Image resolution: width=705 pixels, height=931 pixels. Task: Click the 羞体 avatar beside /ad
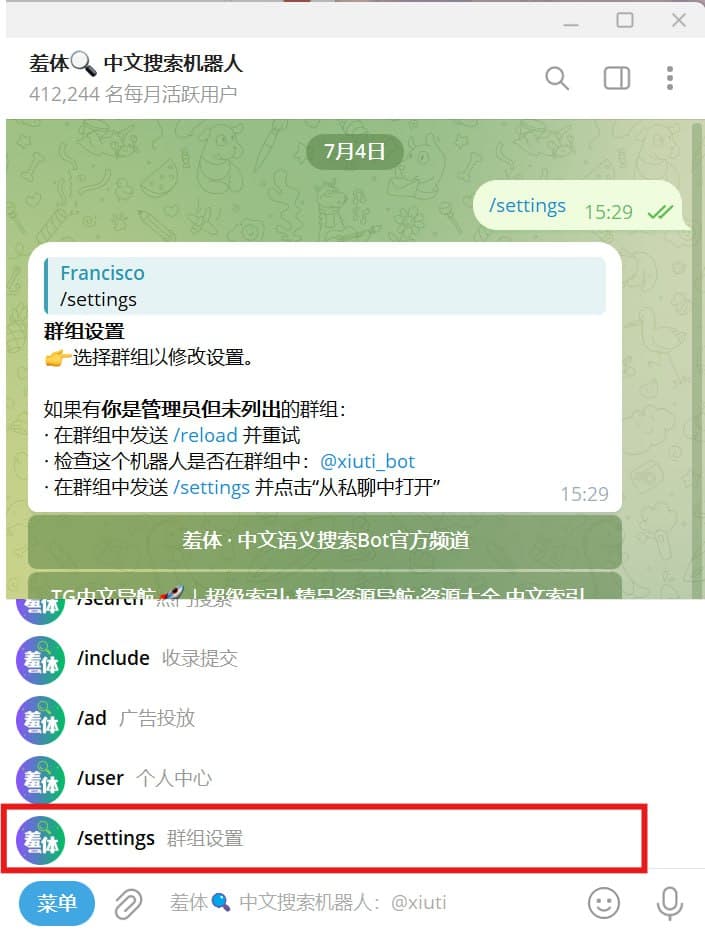(x=40, y=720)
